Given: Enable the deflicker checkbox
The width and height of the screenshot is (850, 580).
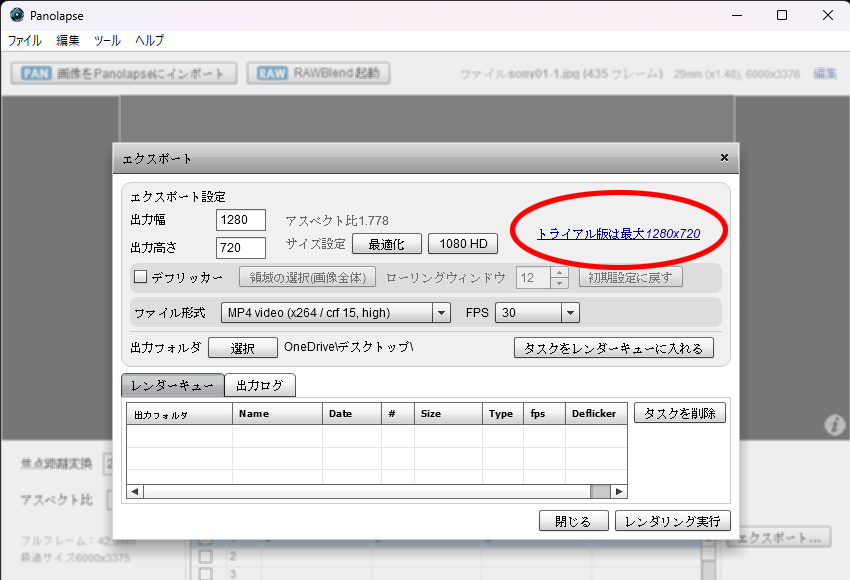Looking at the screenshot, I should (141, 277).
